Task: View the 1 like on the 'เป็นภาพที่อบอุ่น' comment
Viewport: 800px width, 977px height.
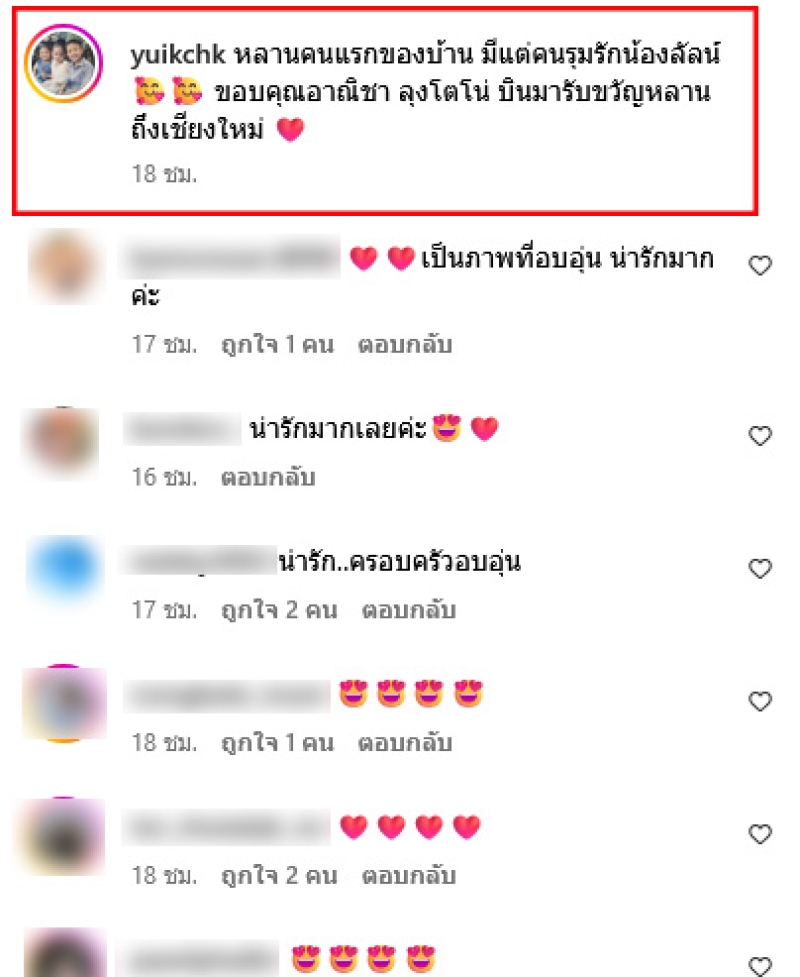Action: (278, 345)
